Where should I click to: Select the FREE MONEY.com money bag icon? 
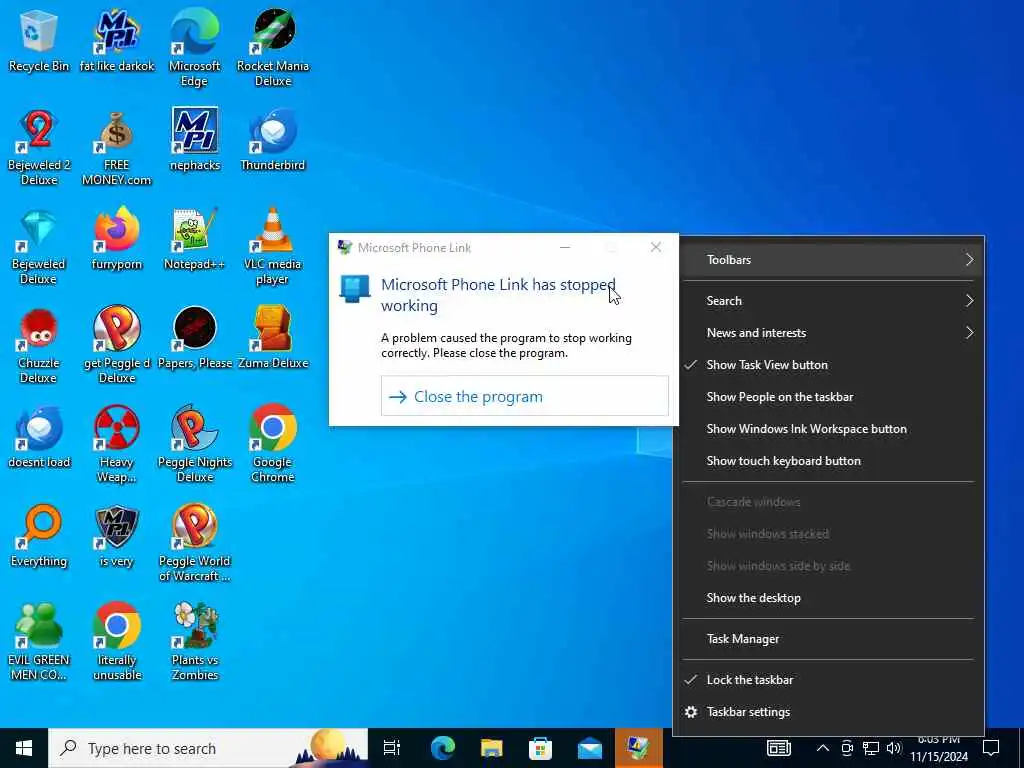(x=117, y=146)
